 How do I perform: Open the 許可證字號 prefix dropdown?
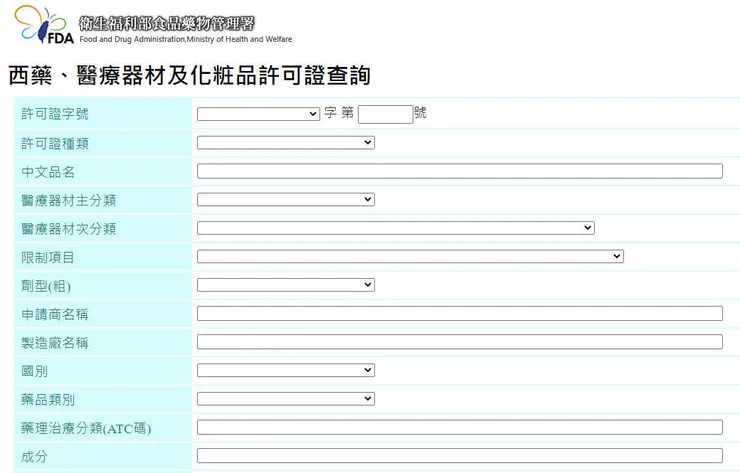pyautogui.click(x=258, y=114)
